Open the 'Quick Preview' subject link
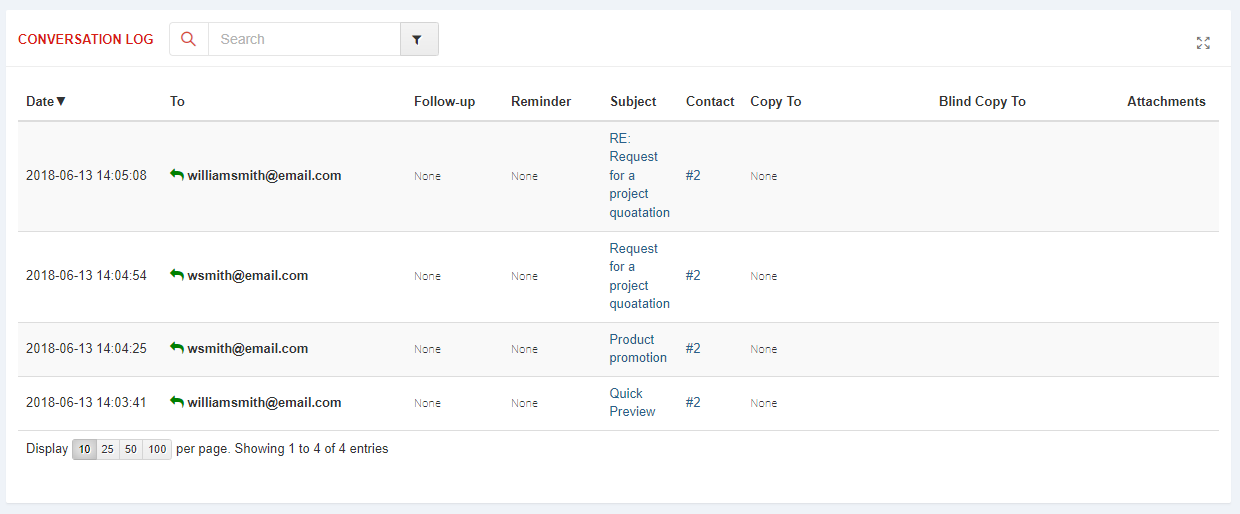Screen dimensions: 1240x514 633,402
